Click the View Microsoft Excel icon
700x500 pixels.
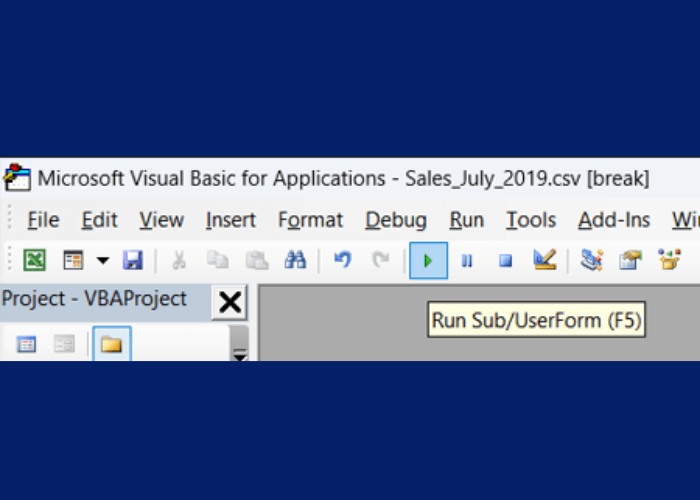34,260
